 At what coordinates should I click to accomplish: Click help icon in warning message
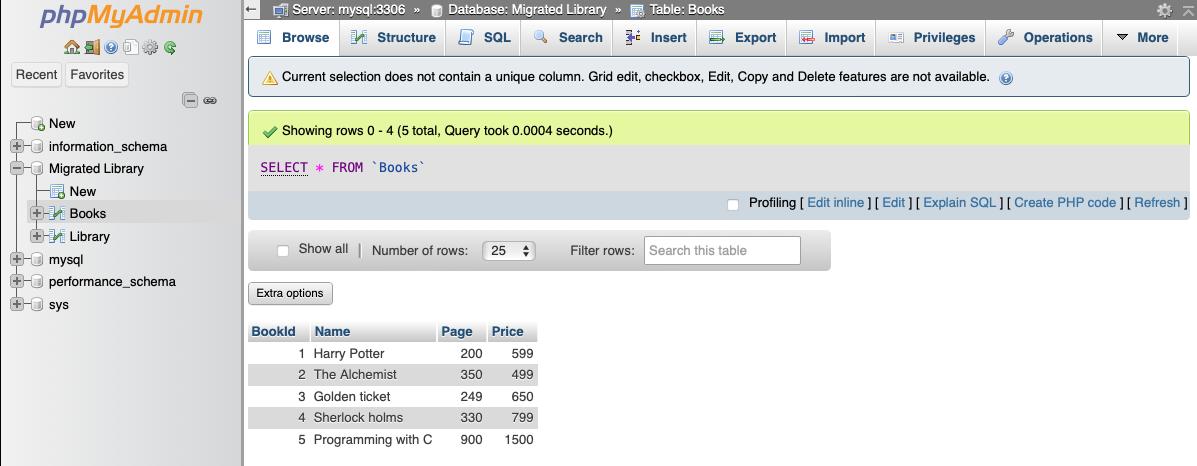(x=1006, y=78)
